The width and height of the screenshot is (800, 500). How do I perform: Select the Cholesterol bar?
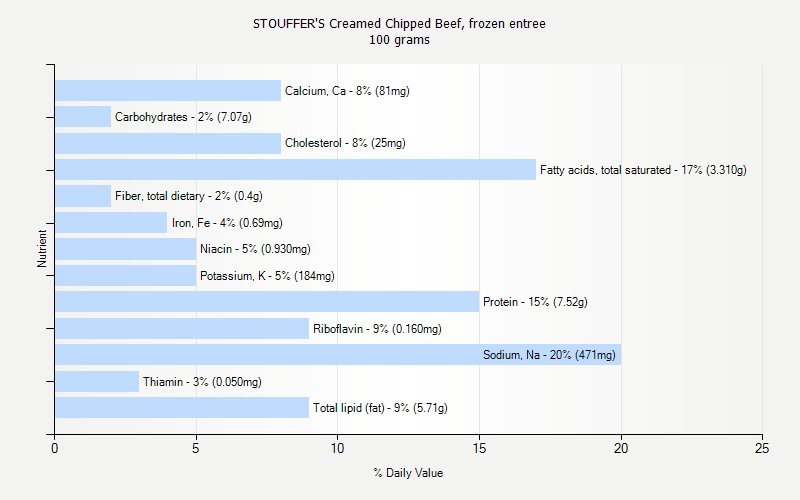point(168,143)
